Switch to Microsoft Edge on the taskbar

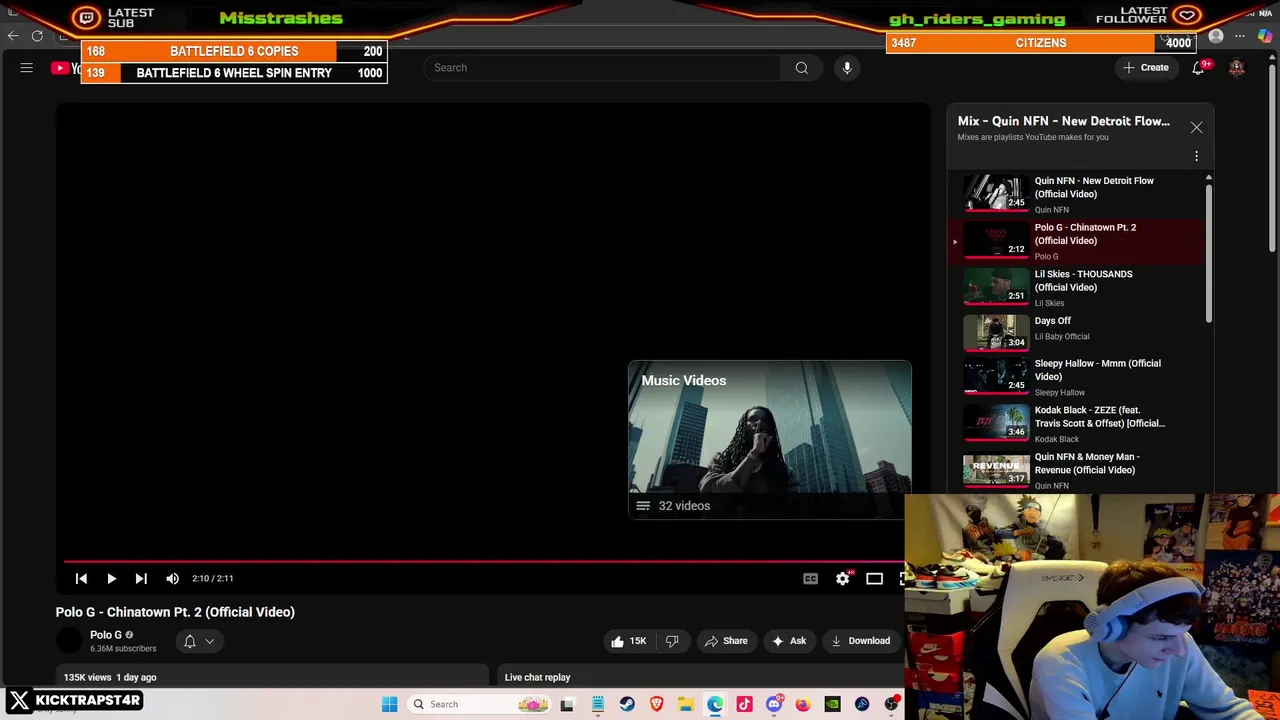coord(715,704)
